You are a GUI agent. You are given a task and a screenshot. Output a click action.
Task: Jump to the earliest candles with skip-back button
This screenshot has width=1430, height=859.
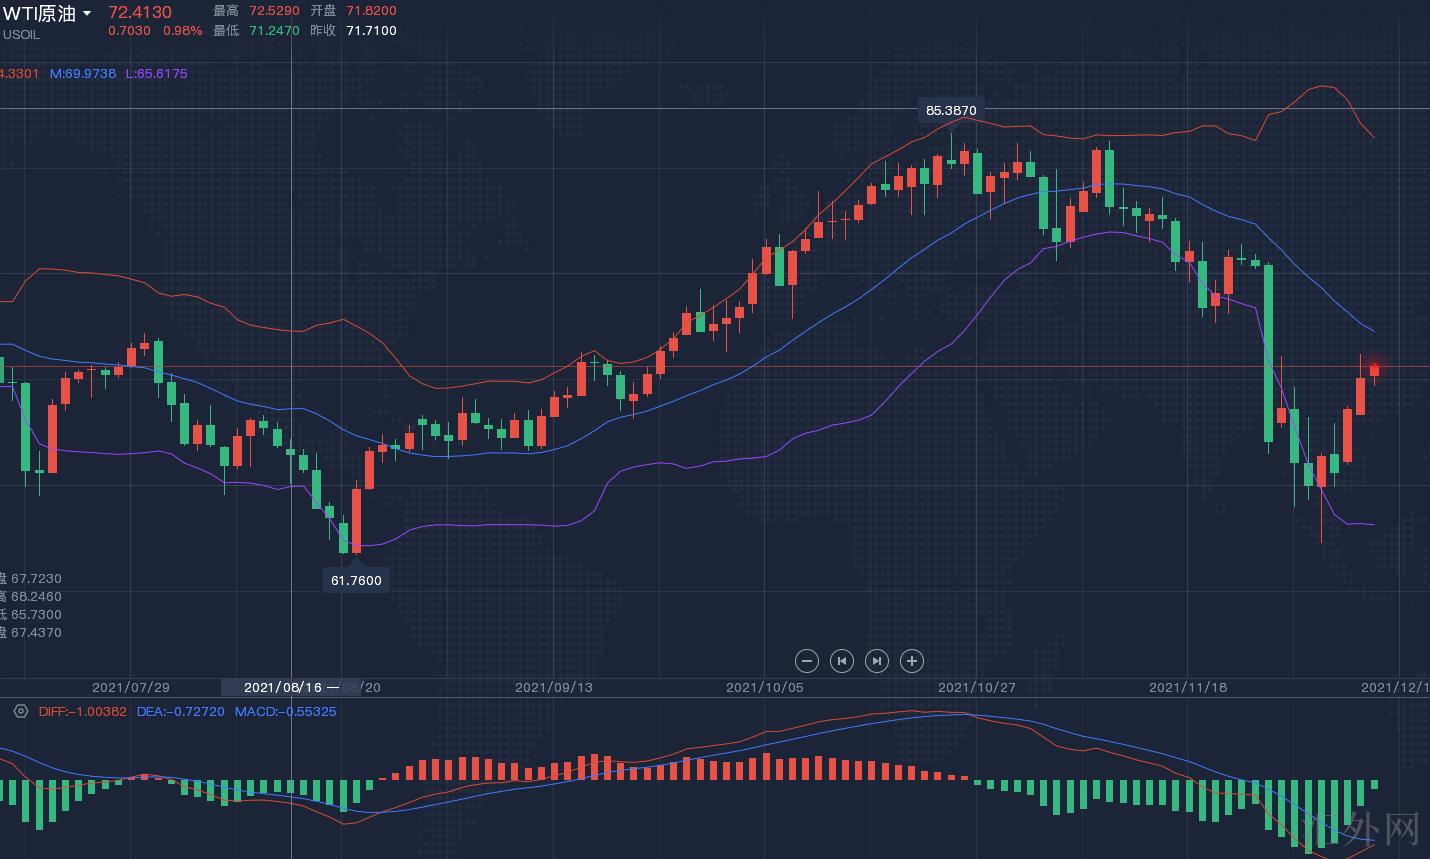pyautogui.click(x=842, y=661)
